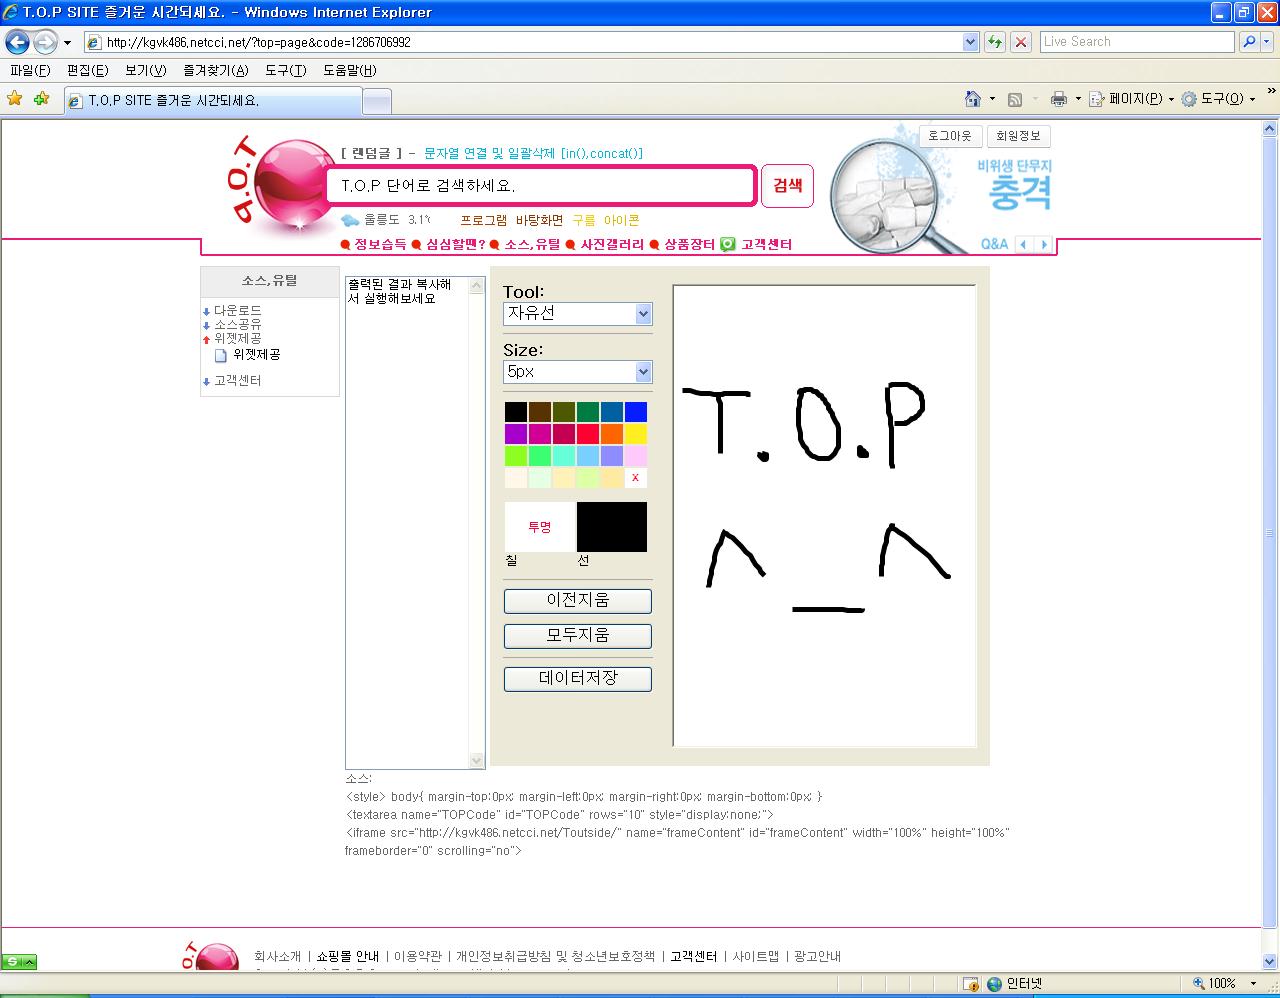
Task: Click the file icon beside the indented 위젯제공
Action: click(x=221, y=355)
